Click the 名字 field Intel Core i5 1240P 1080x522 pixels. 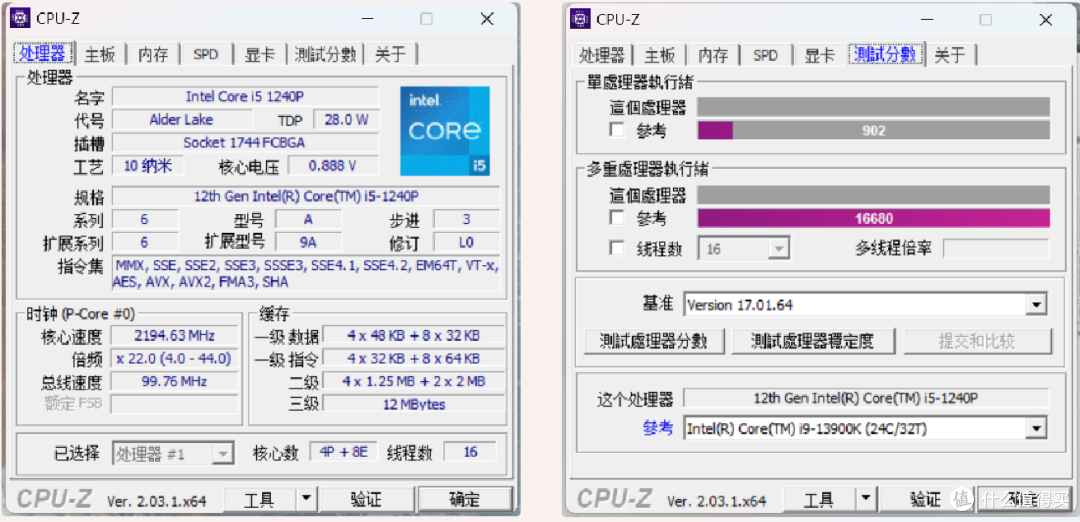(245, 96)
